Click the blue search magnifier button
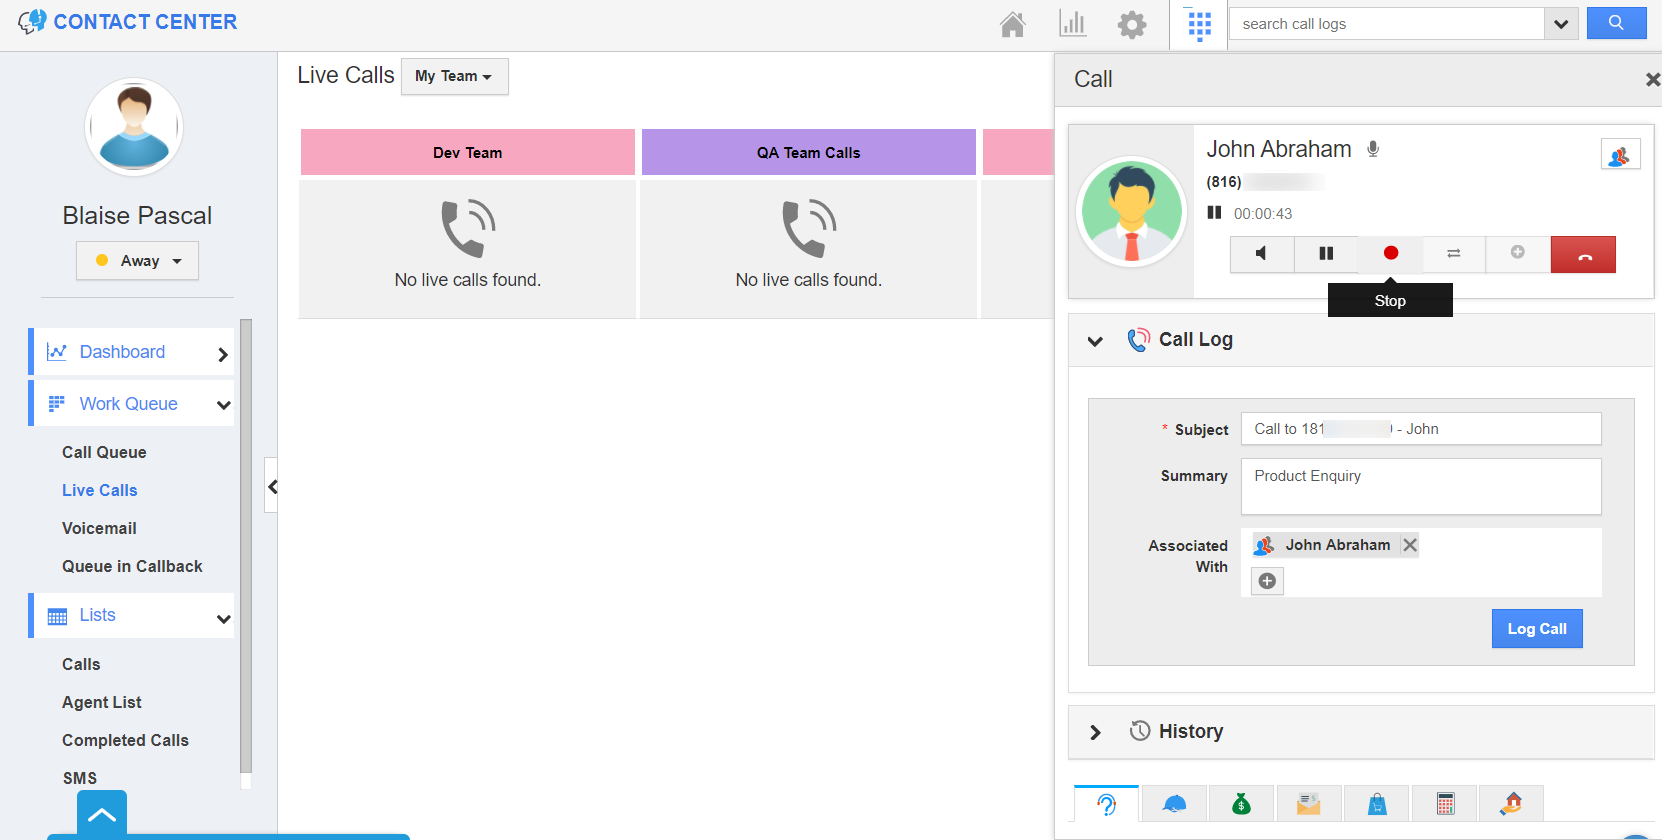Screen dimensions: 1662x840 [x=1616, y=23]
